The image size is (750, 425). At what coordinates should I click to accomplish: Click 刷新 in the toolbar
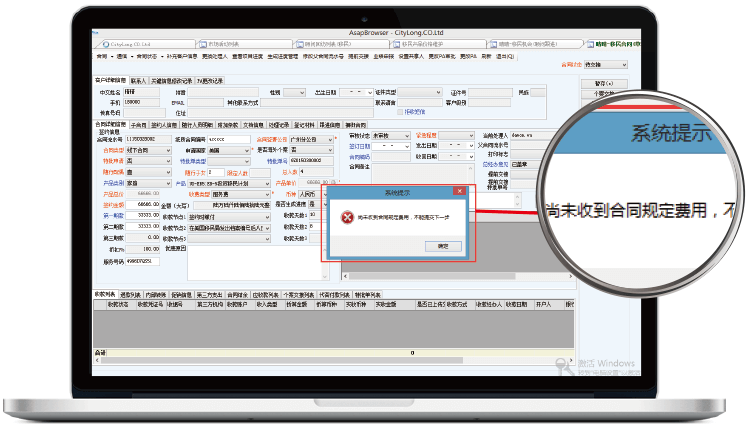tap(486, 56)
